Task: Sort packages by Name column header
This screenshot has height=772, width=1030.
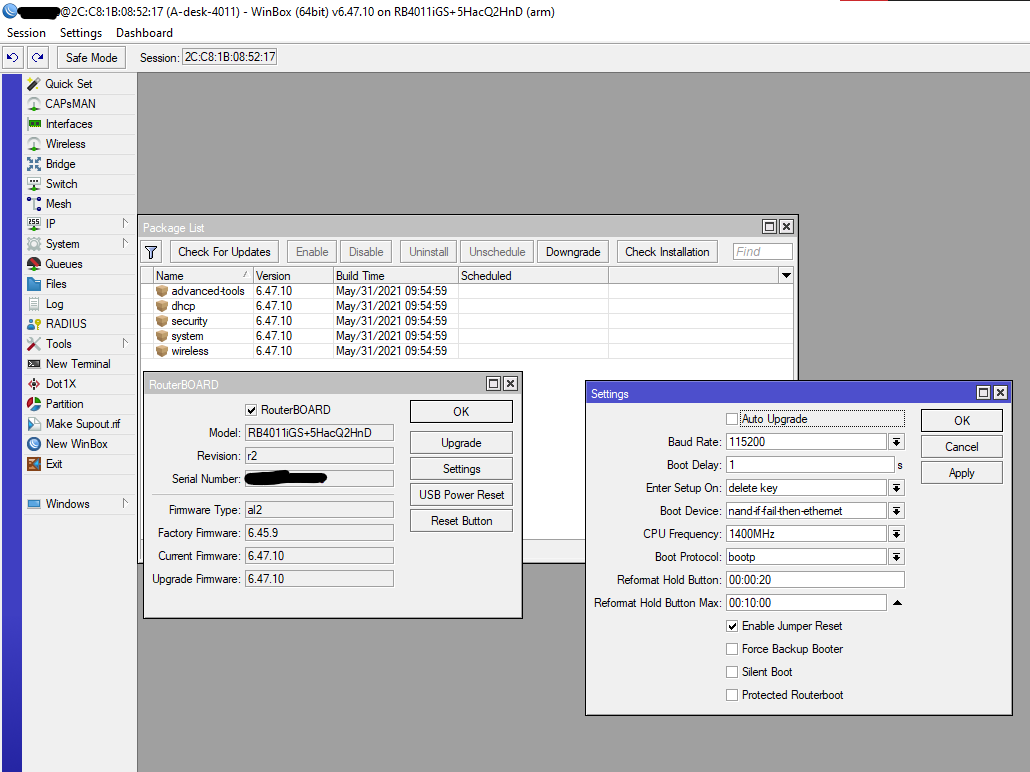Action: point(203,276)
